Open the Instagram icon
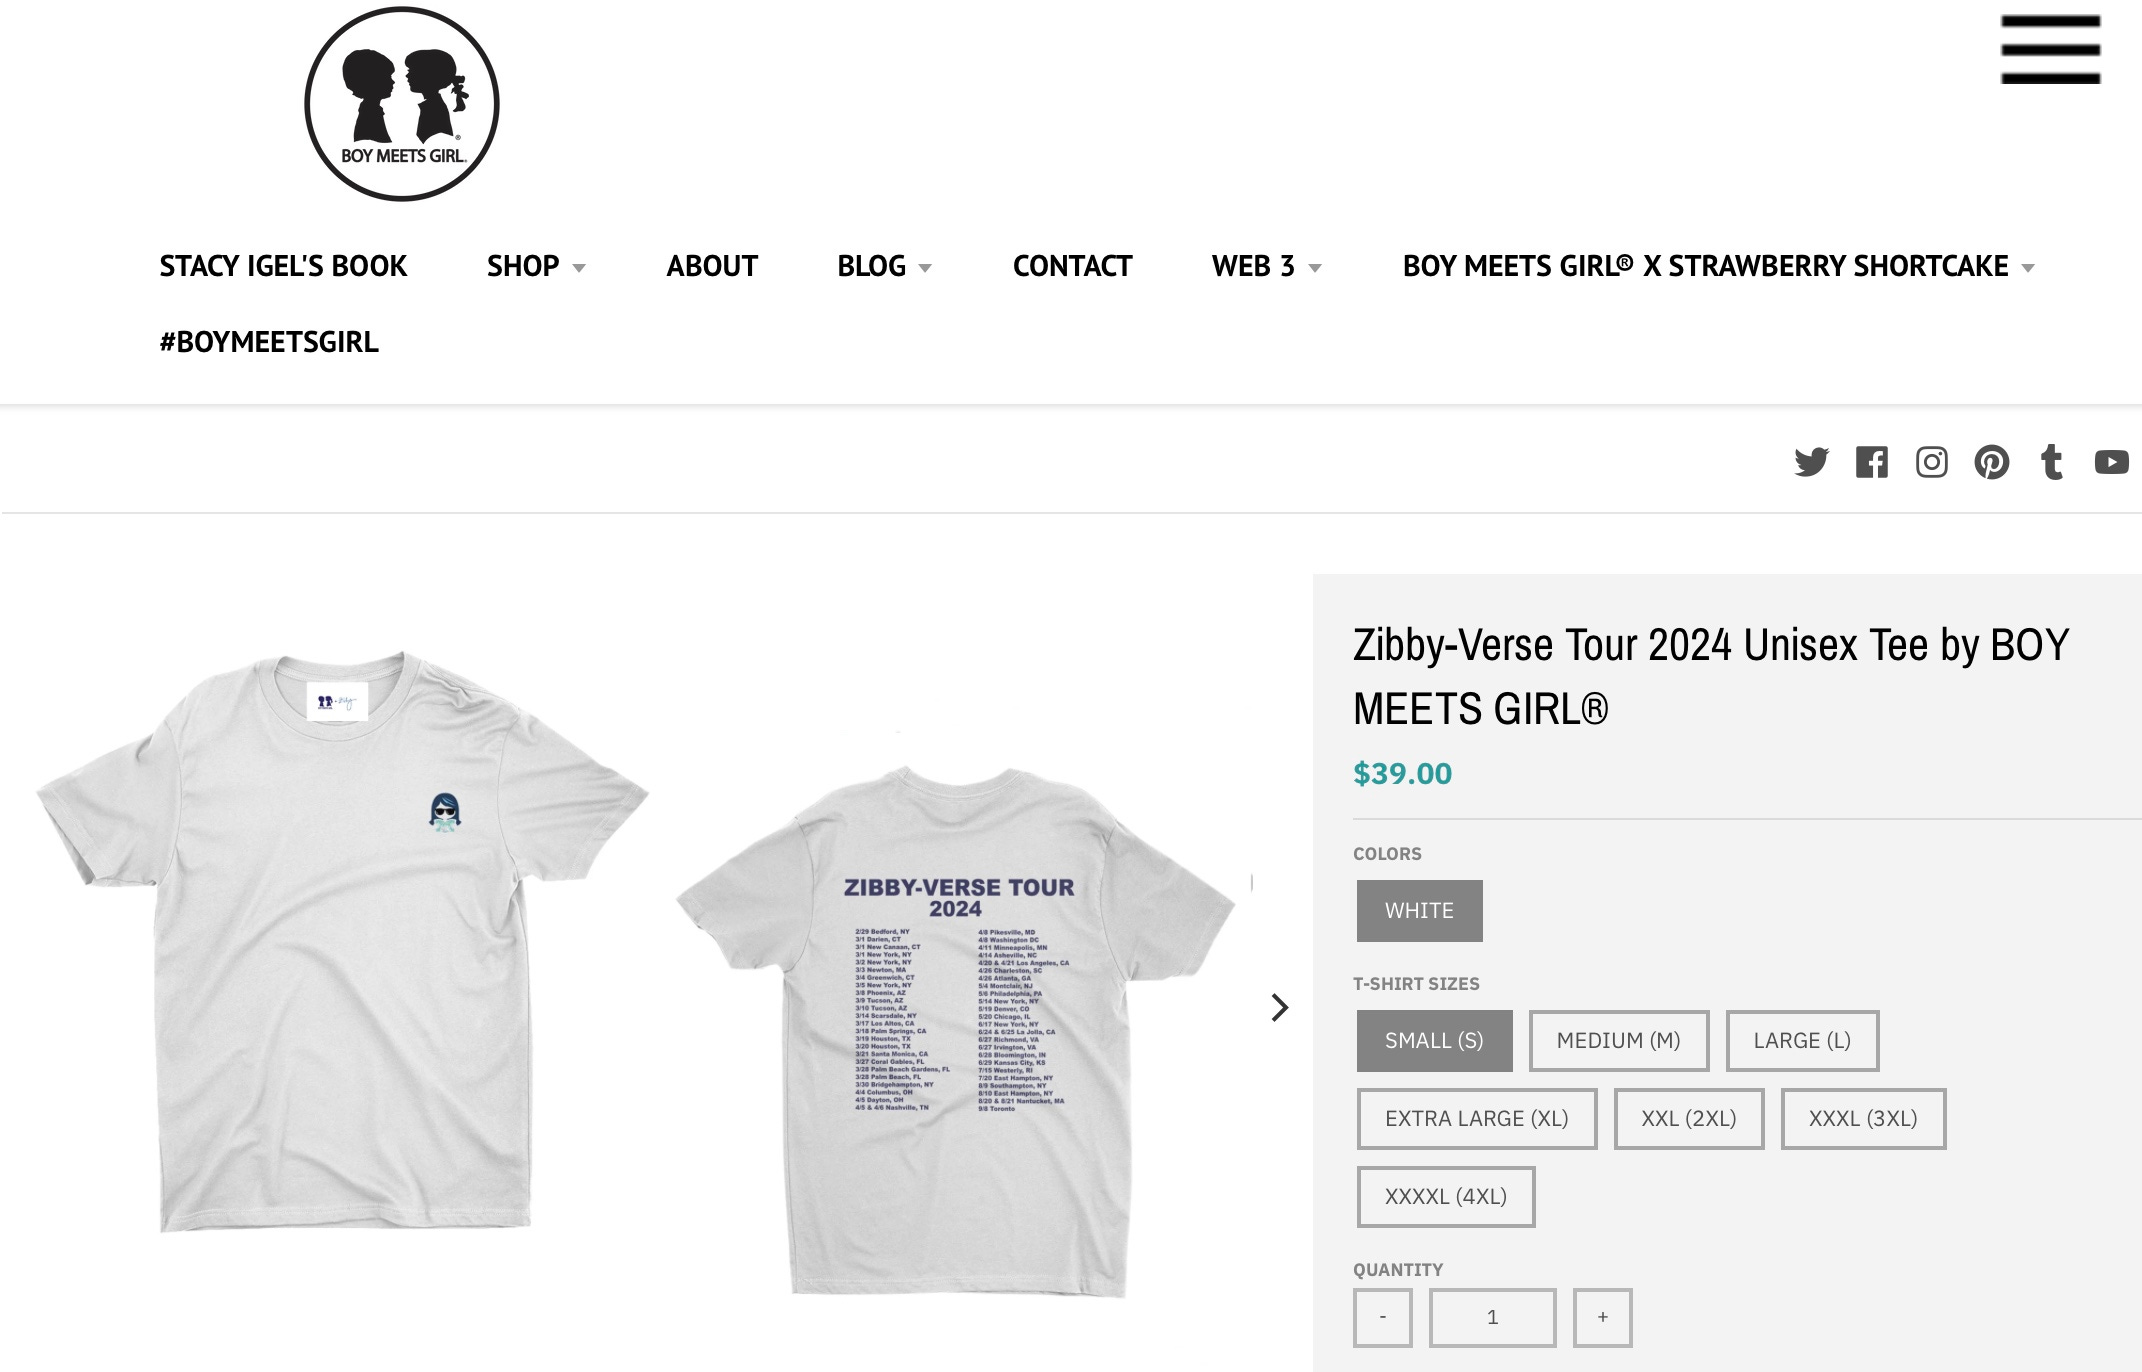 tap(1932, 462)
